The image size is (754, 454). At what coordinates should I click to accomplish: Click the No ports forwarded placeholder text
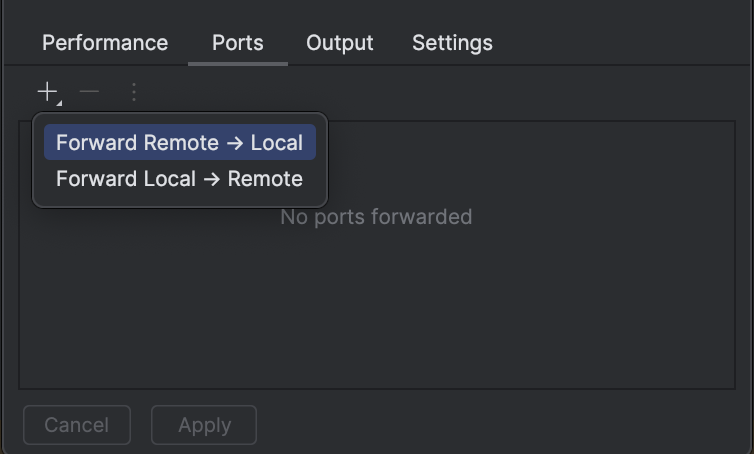coord(376,217)
